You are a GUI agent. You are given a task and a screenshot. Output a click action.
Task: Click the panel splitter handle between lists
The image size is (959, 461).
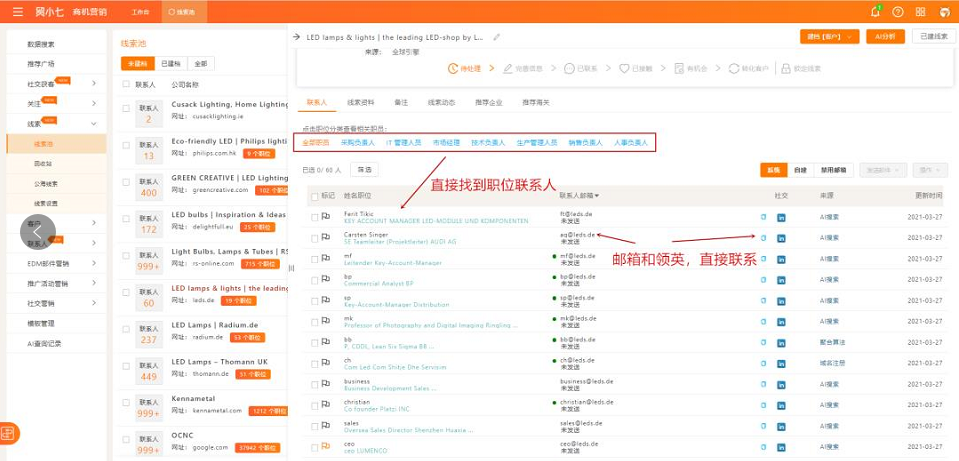pyautogui.click(x=291, y=268)
